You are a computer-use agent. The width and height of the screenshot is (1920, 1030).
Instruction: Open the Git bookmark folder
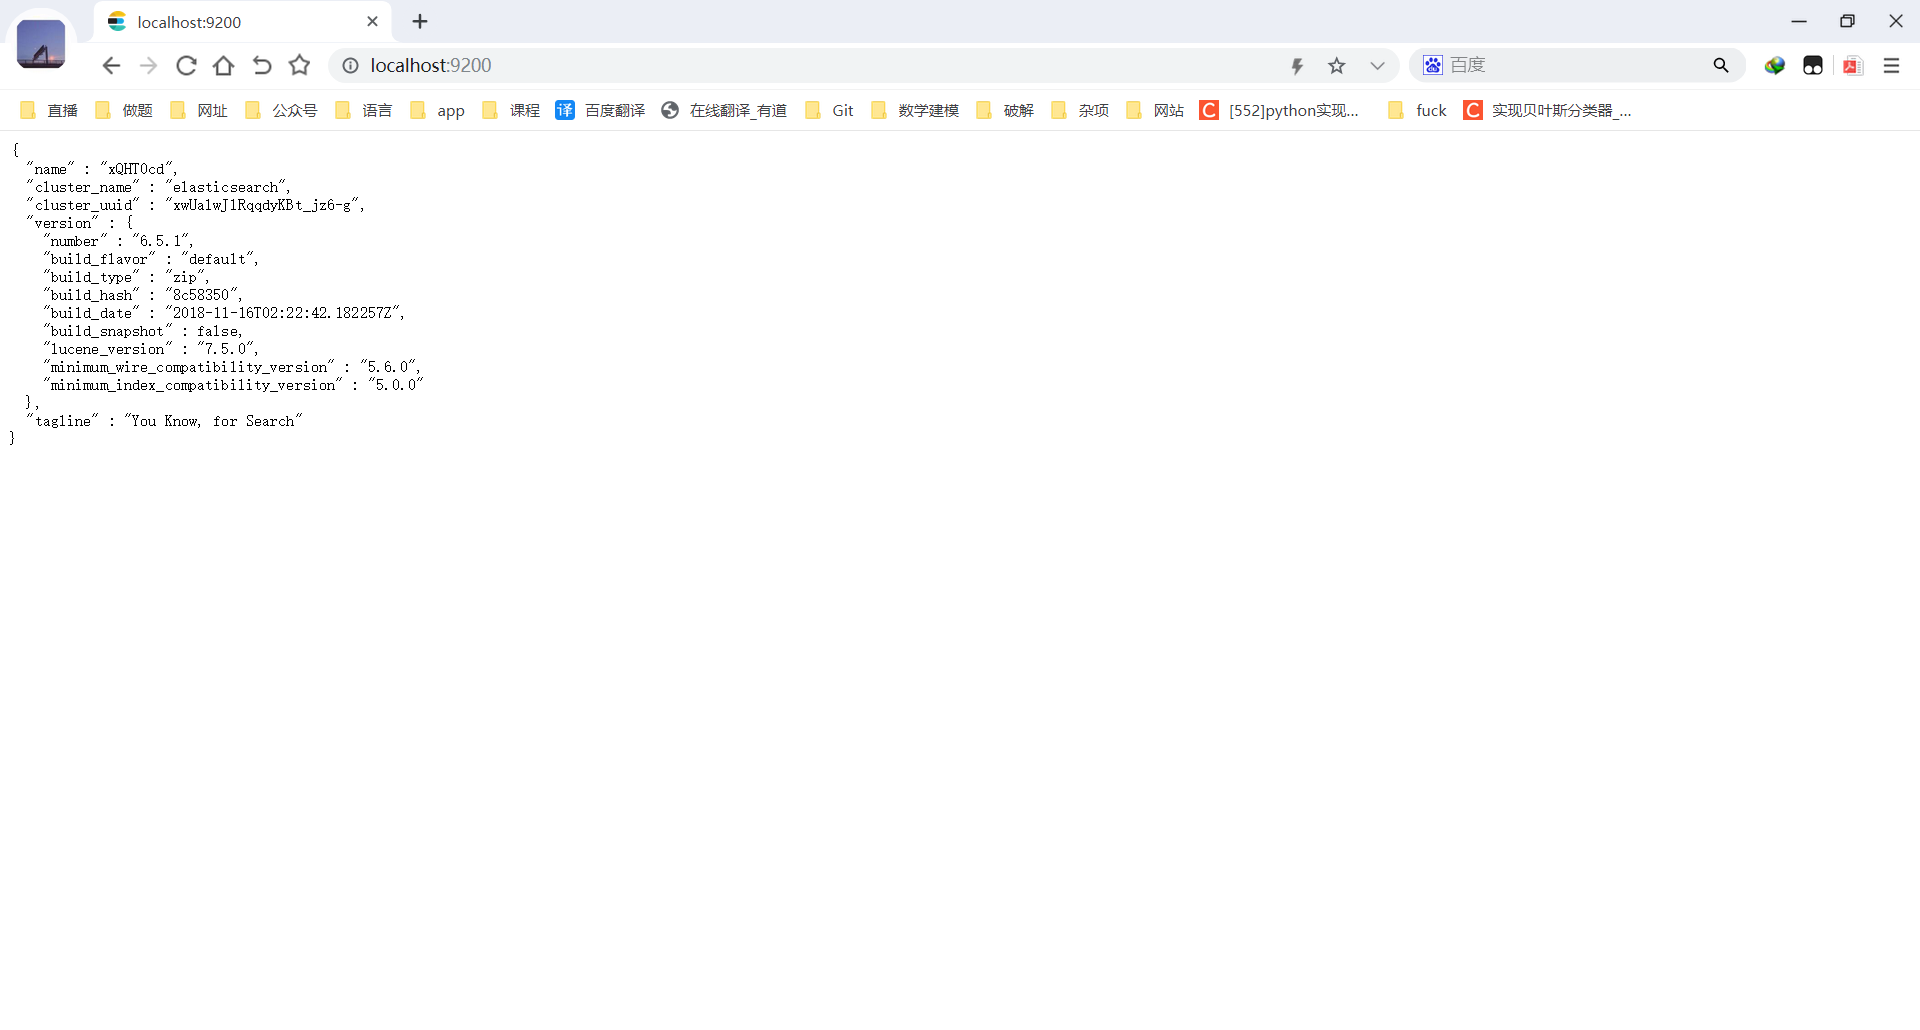tap(830, 111)
